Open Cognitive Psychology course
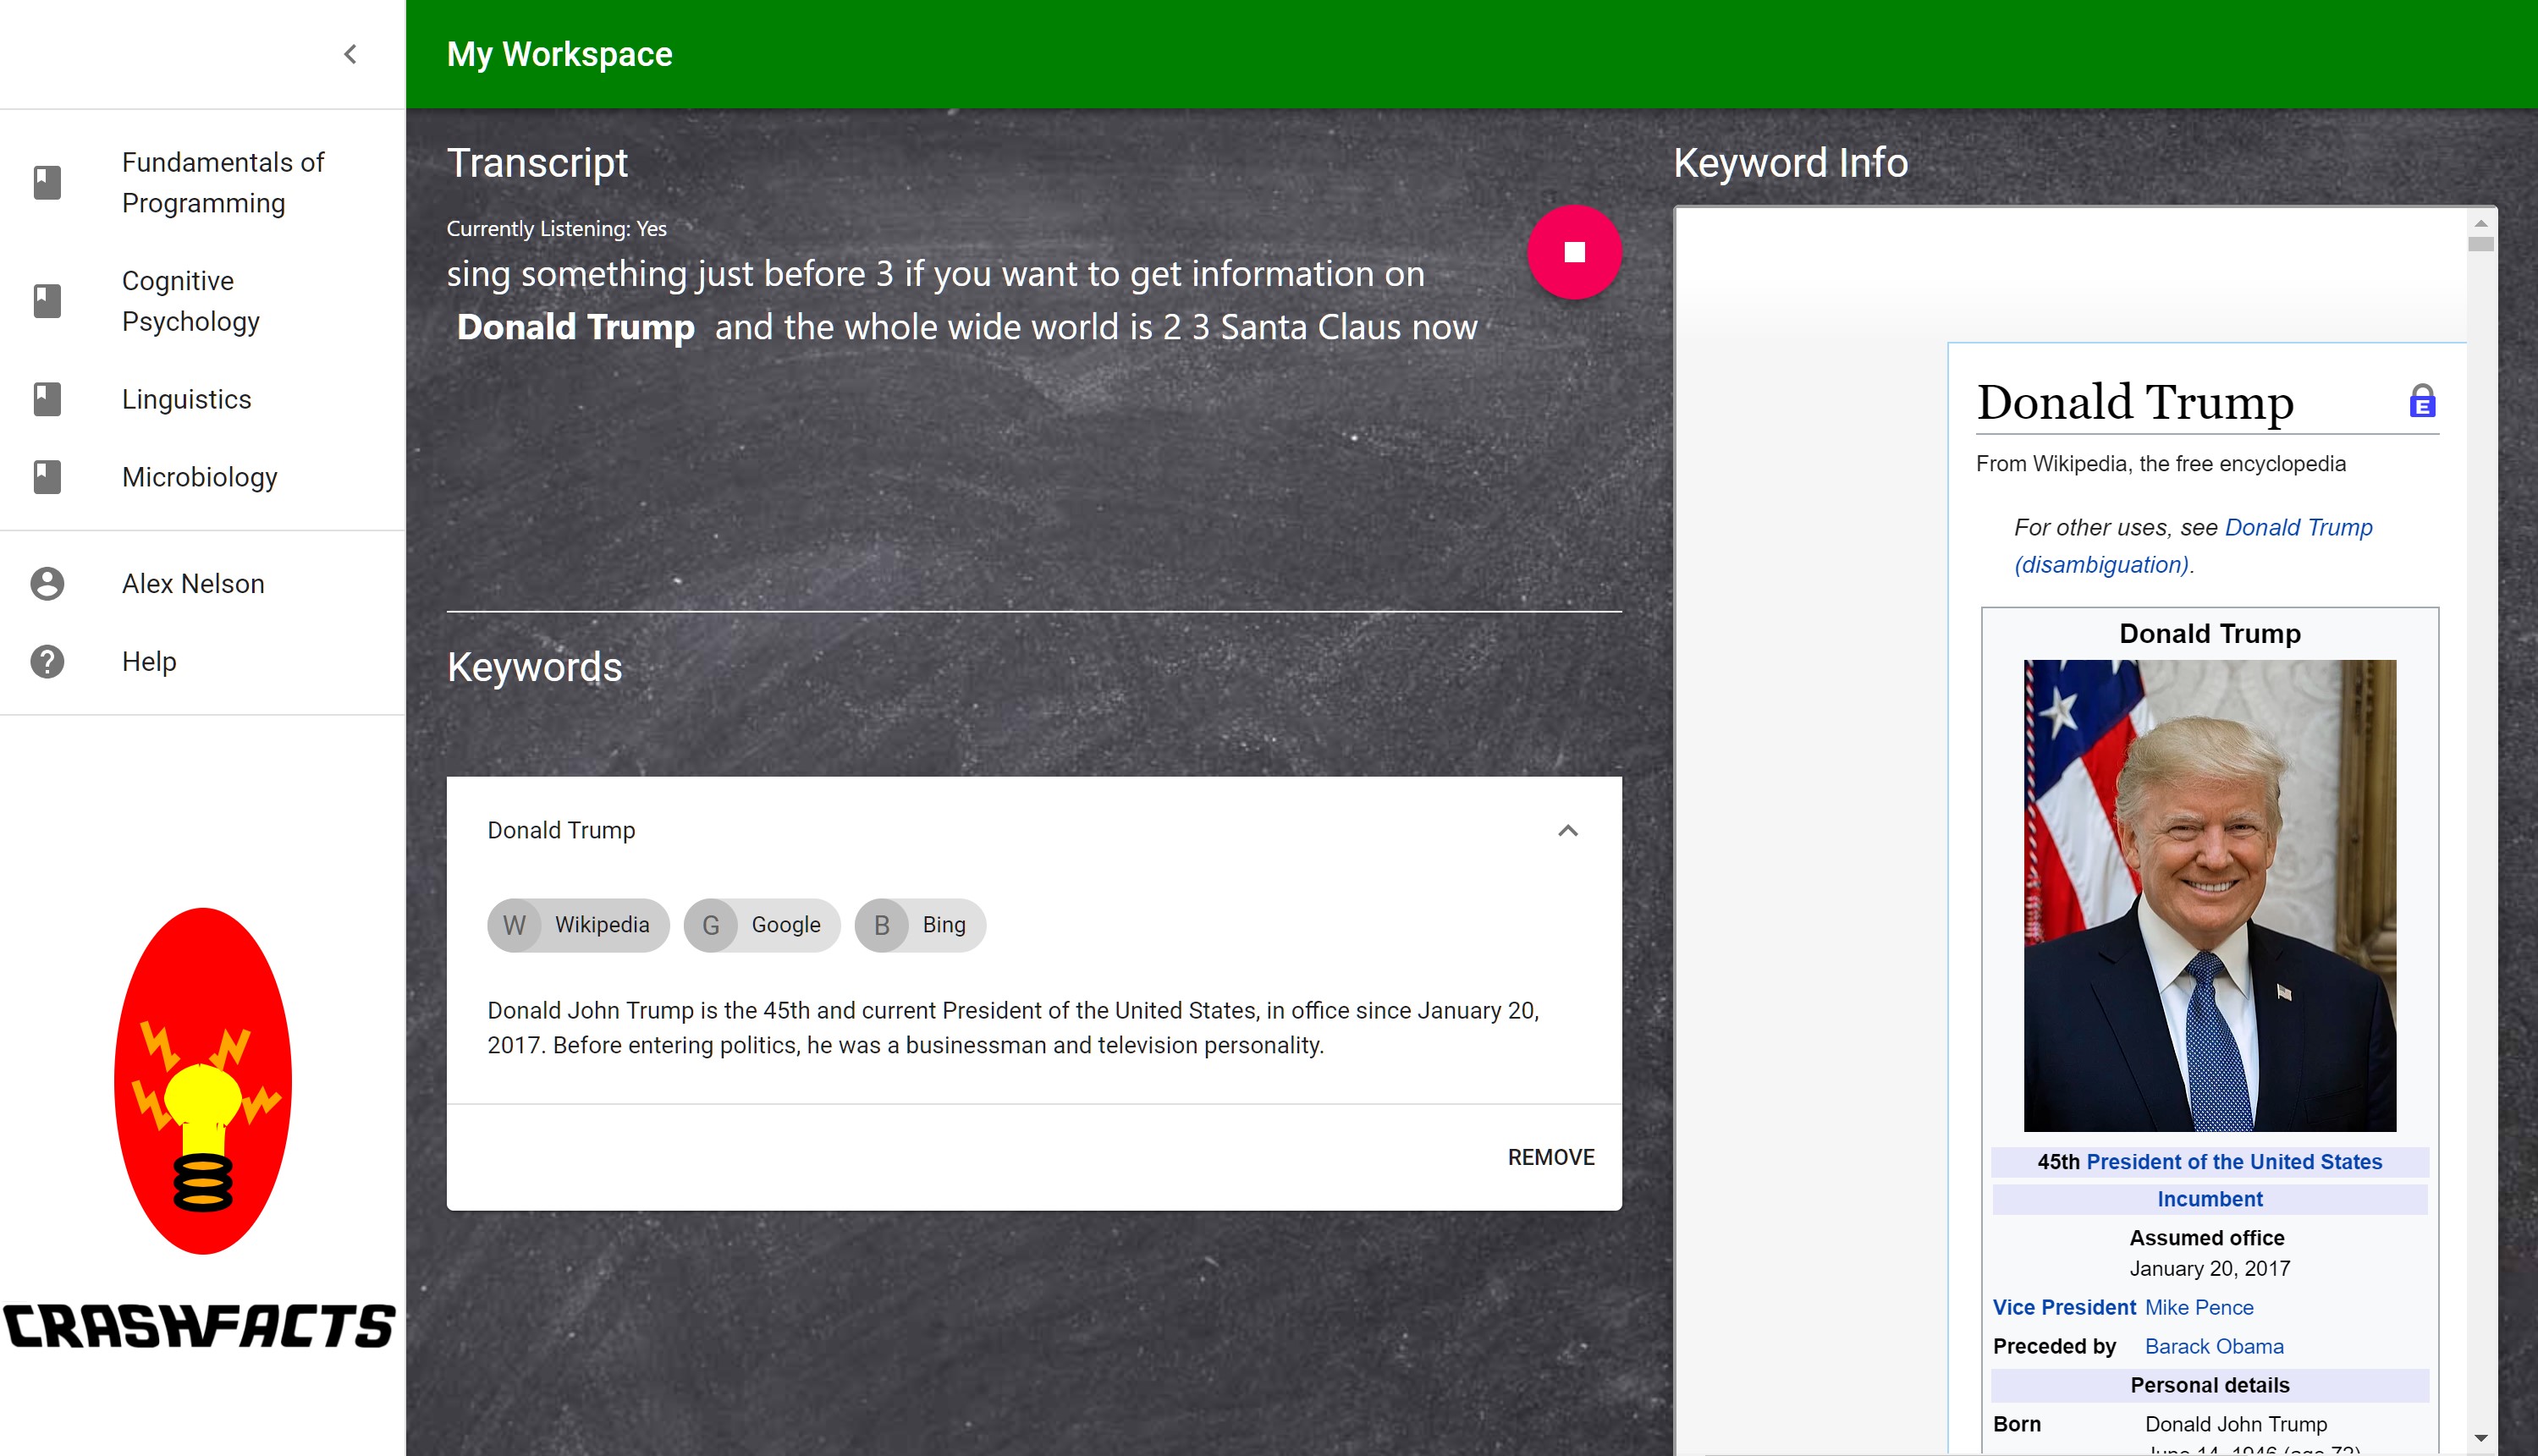Image resolution: width=2538 pixels, height=1456 pixels. [x=203, y=301]
